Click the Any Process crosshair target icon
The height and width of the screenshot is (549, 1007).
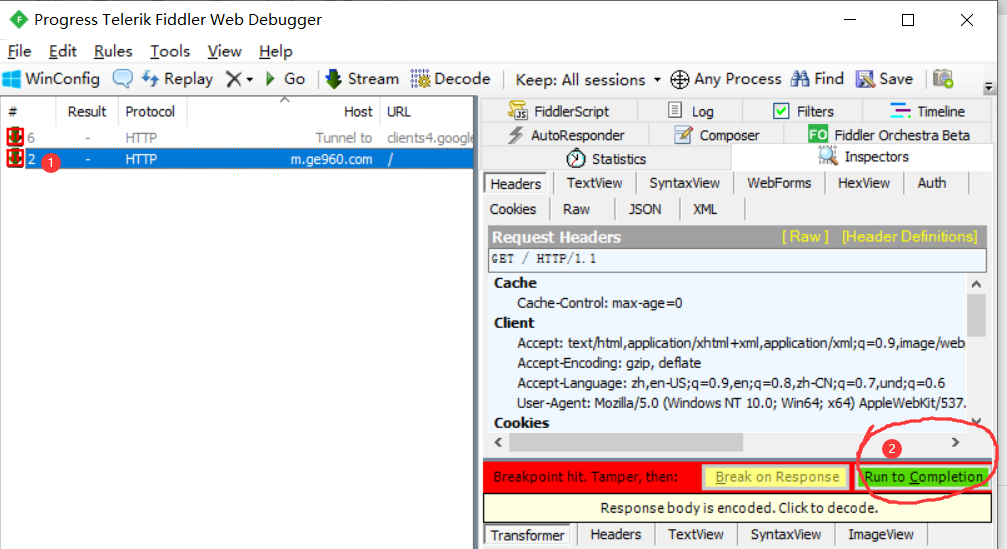(x=679, y=80)
